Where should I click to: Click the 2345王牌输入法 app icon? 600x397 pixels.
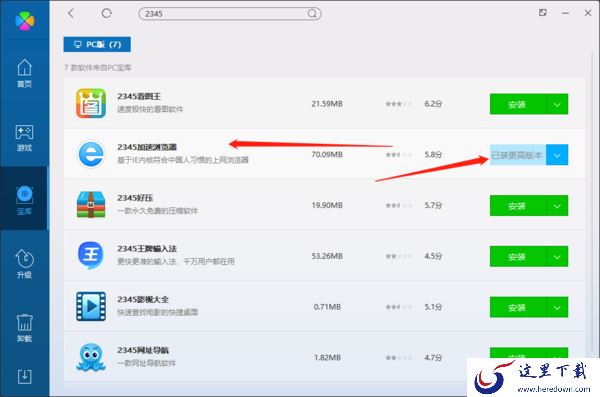91,255
